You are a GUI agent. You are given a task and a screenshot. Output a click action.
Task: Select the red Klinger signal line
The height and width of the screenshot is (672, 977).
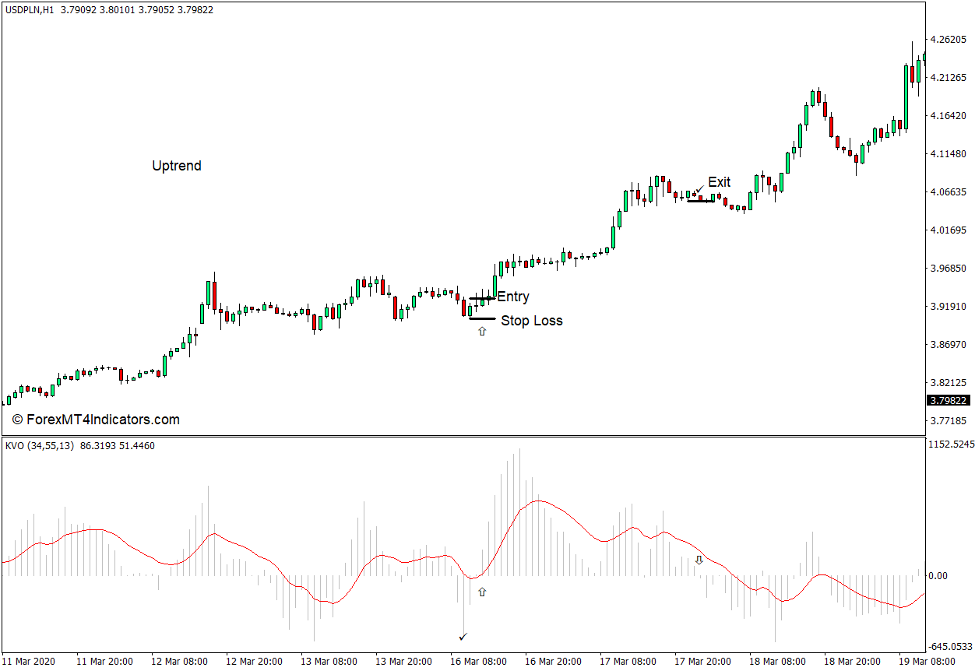click(540, 500)
